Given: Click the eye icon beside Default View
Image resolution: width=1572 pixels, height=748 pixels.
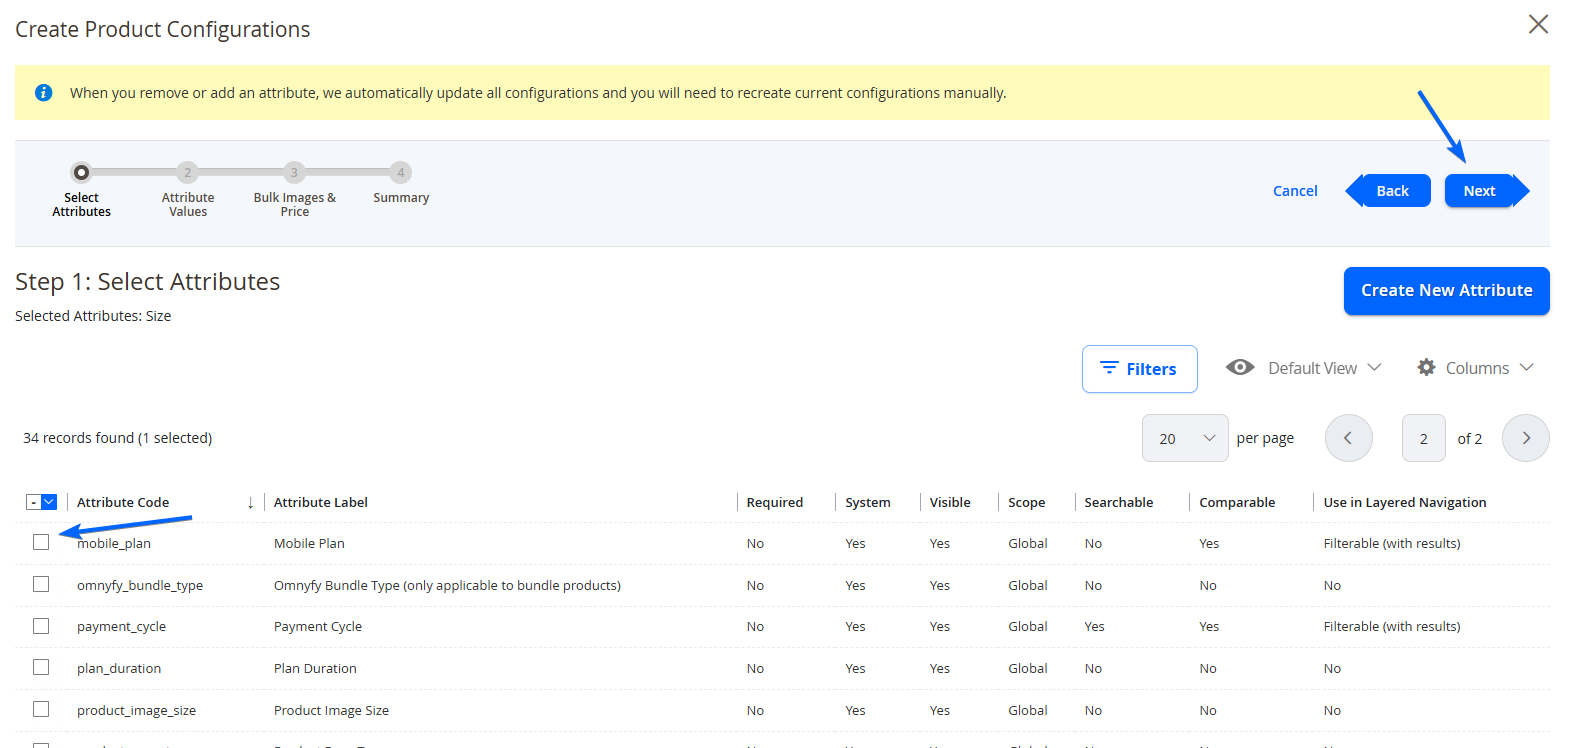Looking at the screenshot, I should [1240, 367].
